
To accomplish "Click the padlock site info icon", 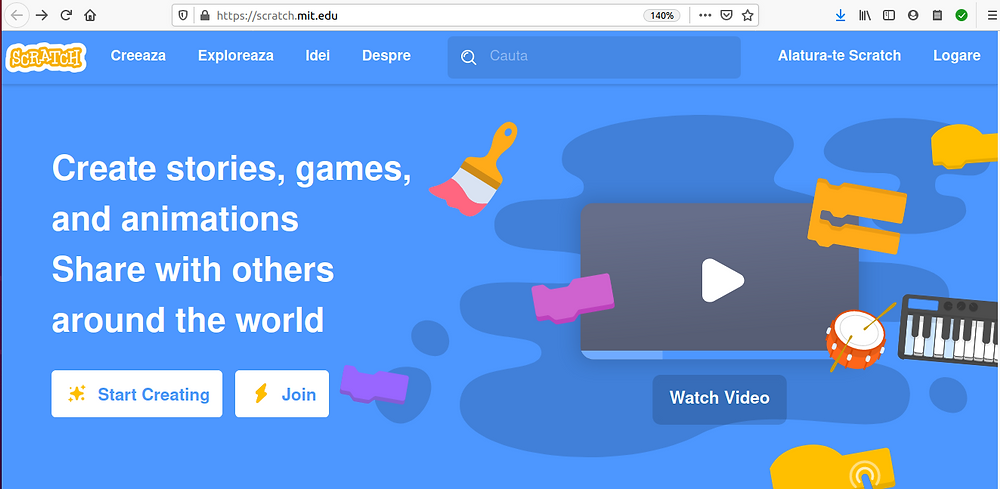I will tap(204, 15).
